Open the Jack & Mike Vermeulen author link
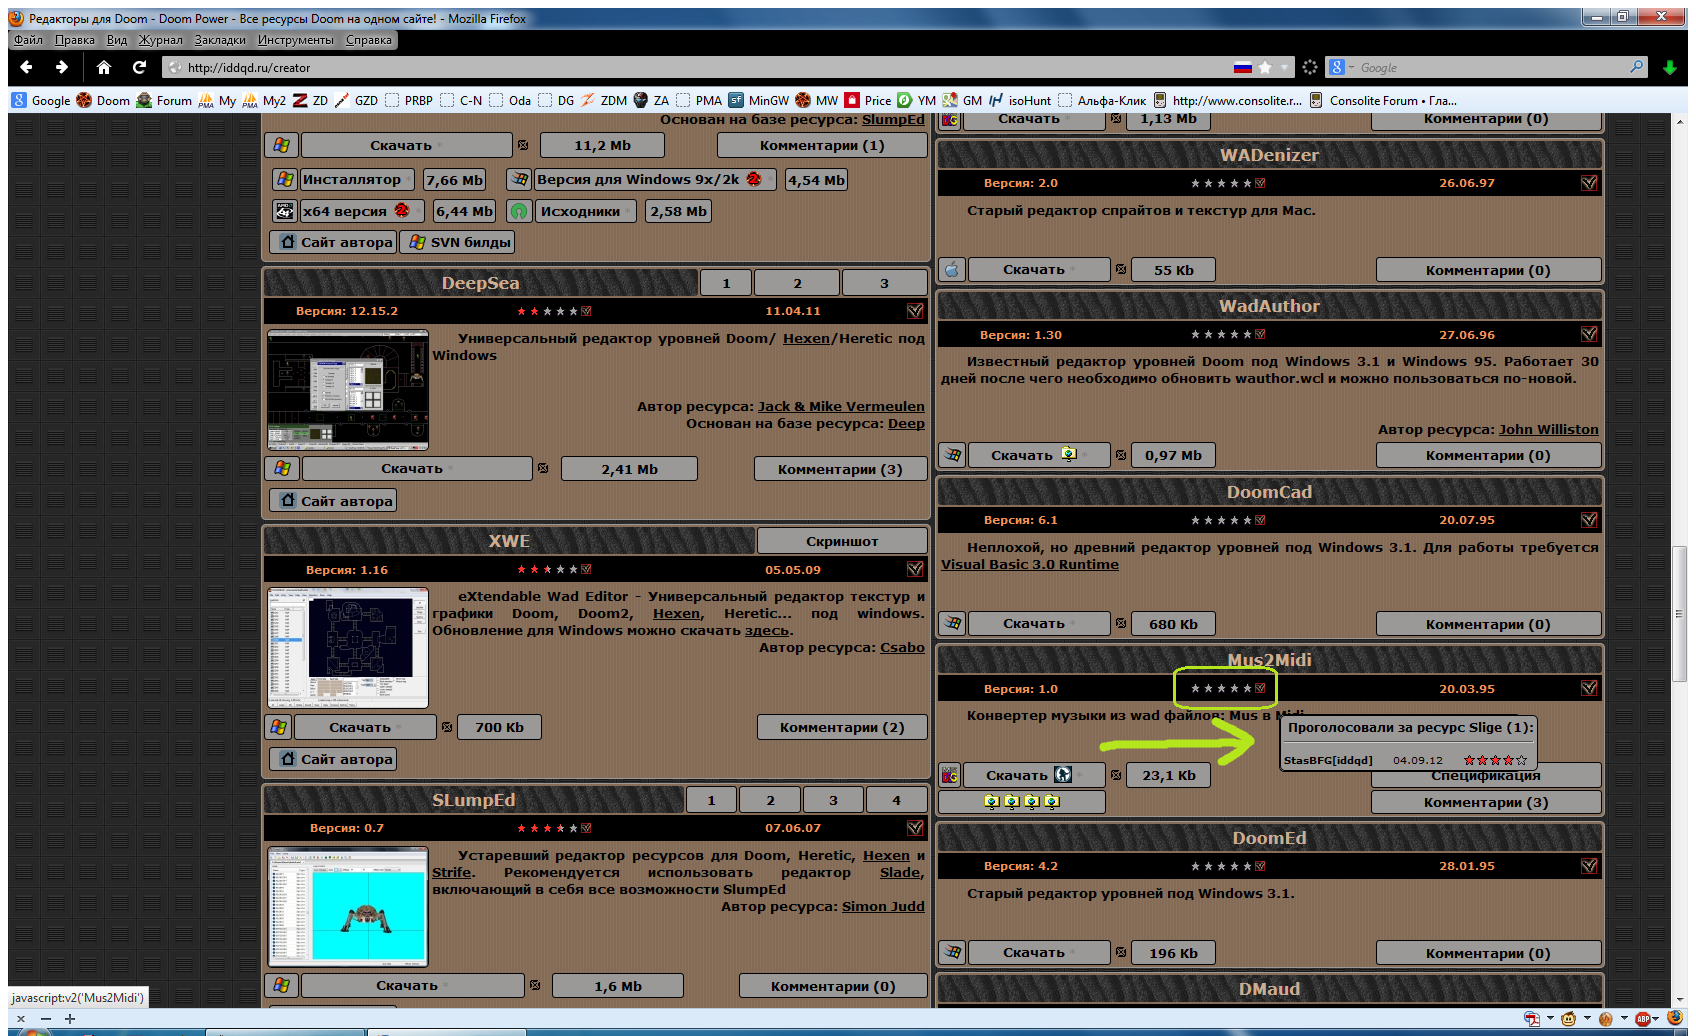 (840, 406)
